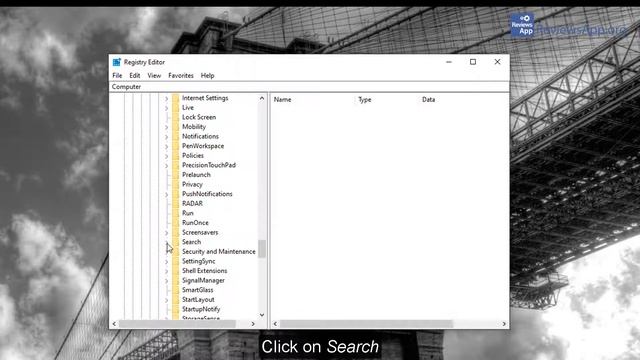This screenshot has width=640, height=360.
Task: Click the folder icon beside Live
Action: tap(176, 108)
